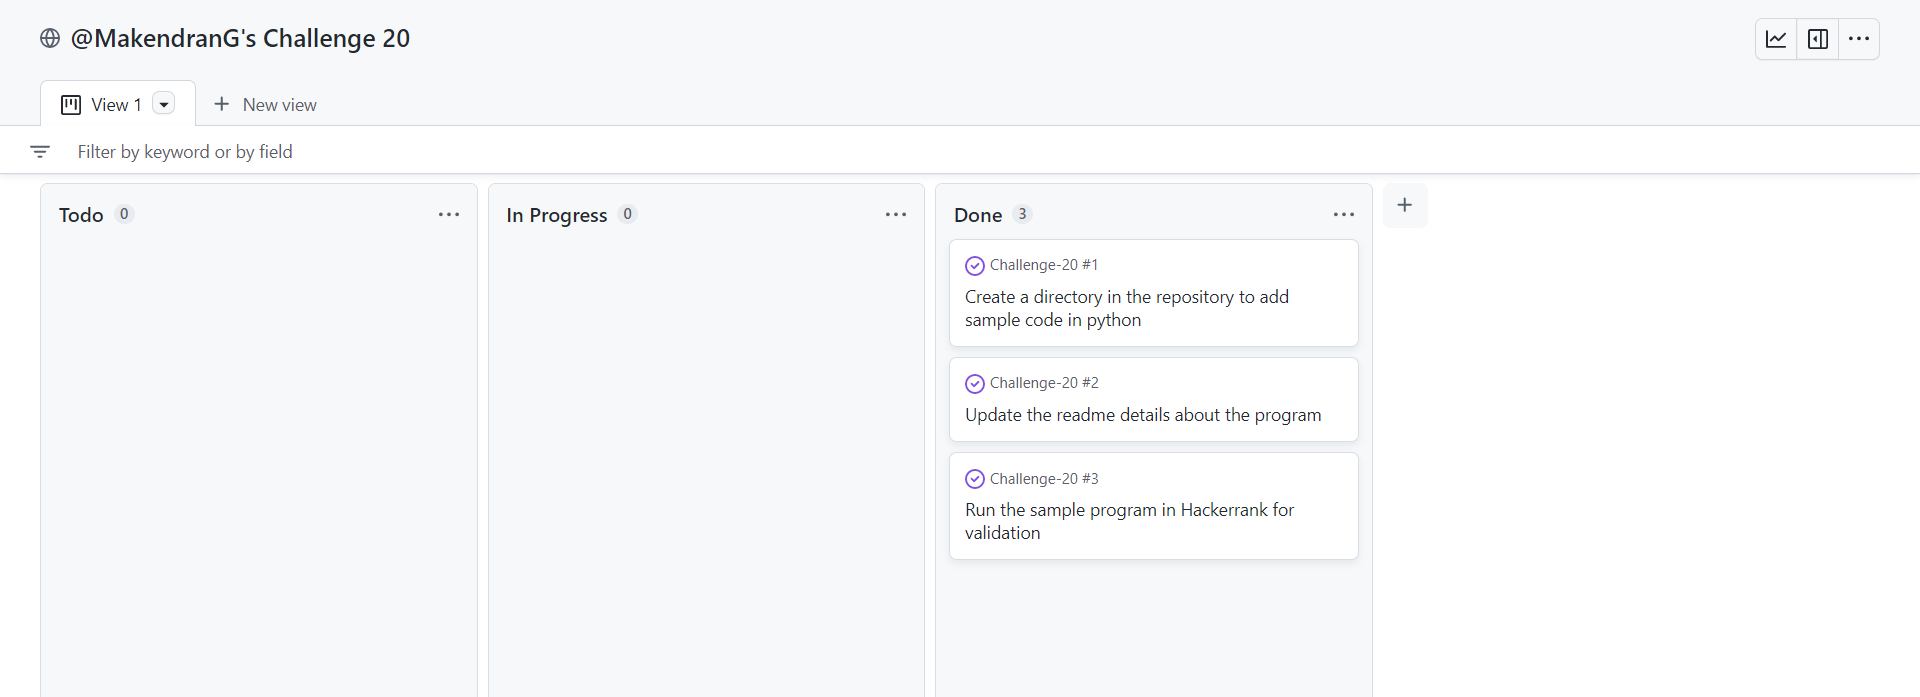The image size is (1920, 697).
Task: Add a New view tab
Action: [x=265, y=105]
